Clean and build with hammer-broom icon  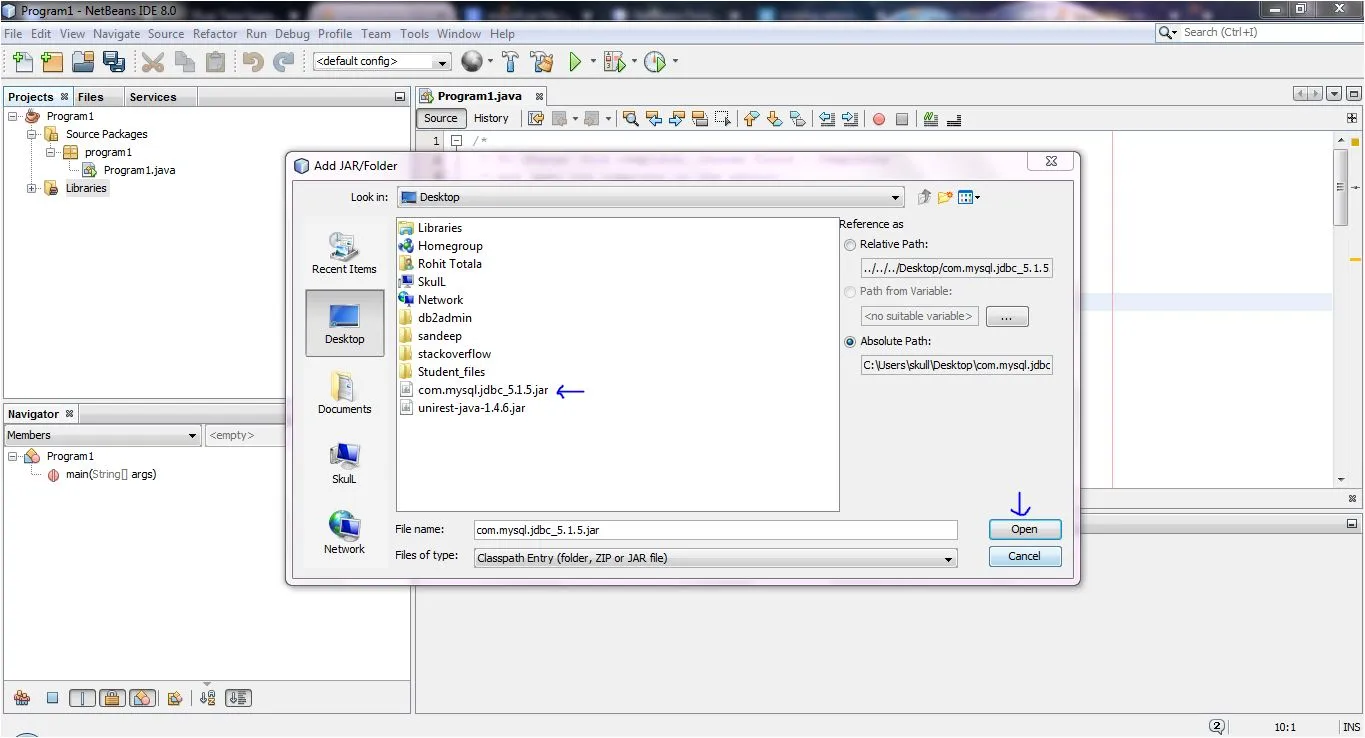tap(542, 62)
